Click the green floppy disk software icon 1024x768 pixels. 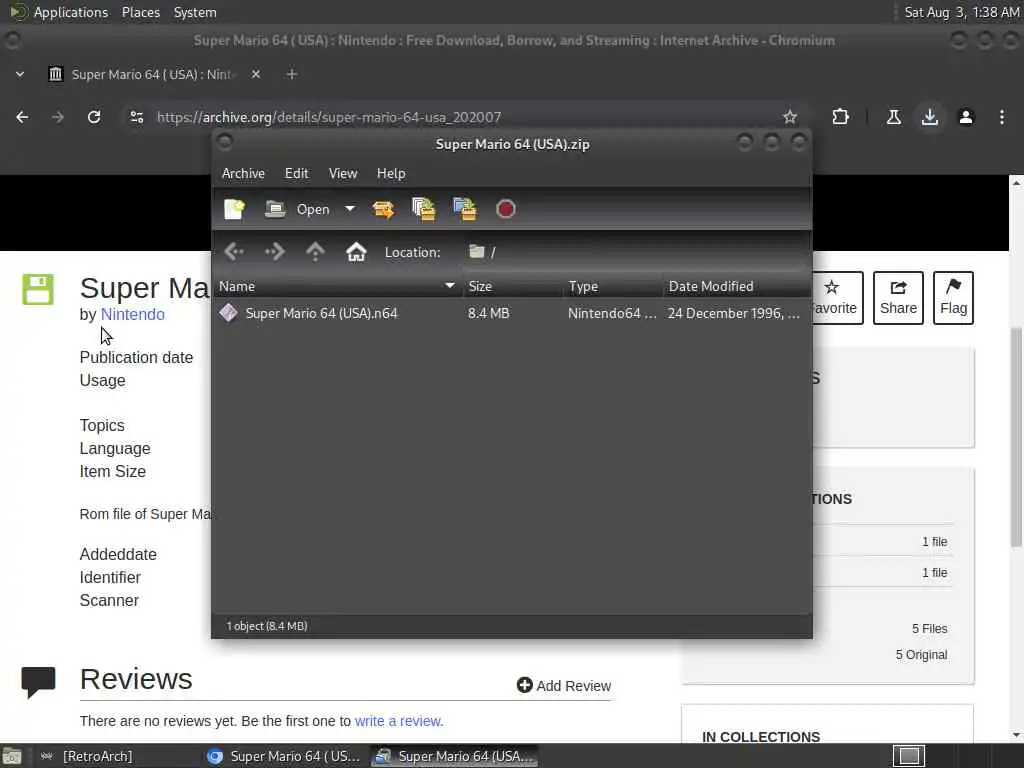click(38, 289)
